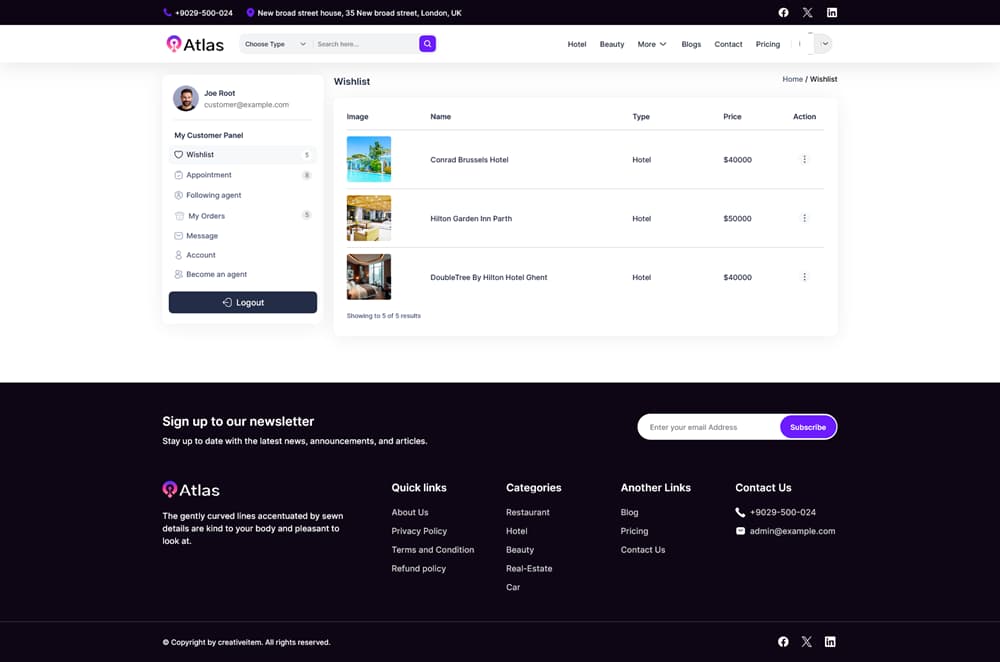Click the Logout button

(242, 302)
